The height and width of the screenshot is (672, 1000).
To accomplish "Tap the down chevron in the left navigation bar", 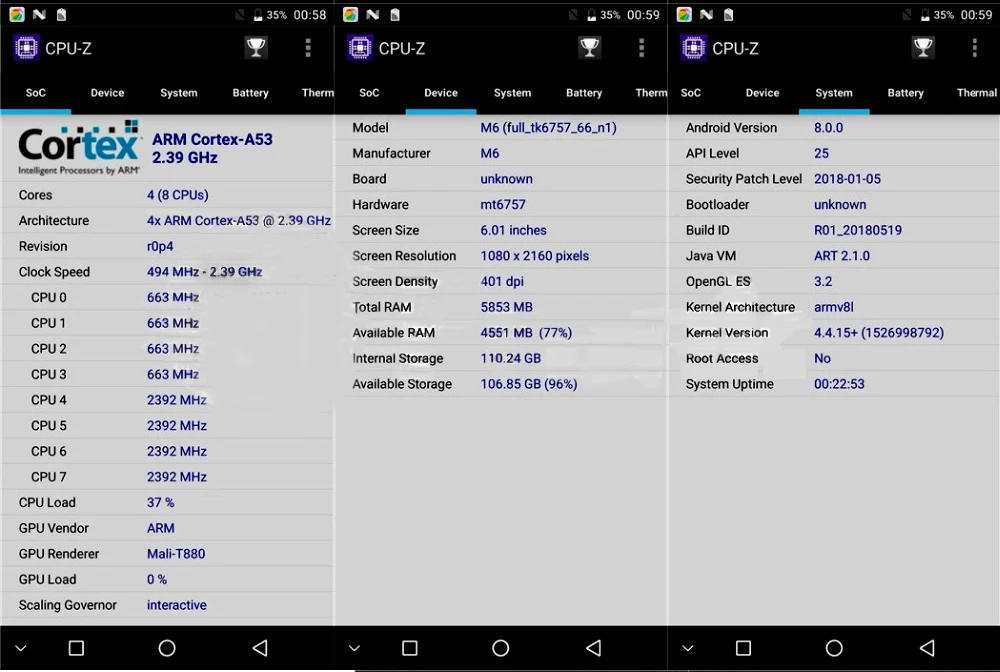I will [x=21, y=648].
